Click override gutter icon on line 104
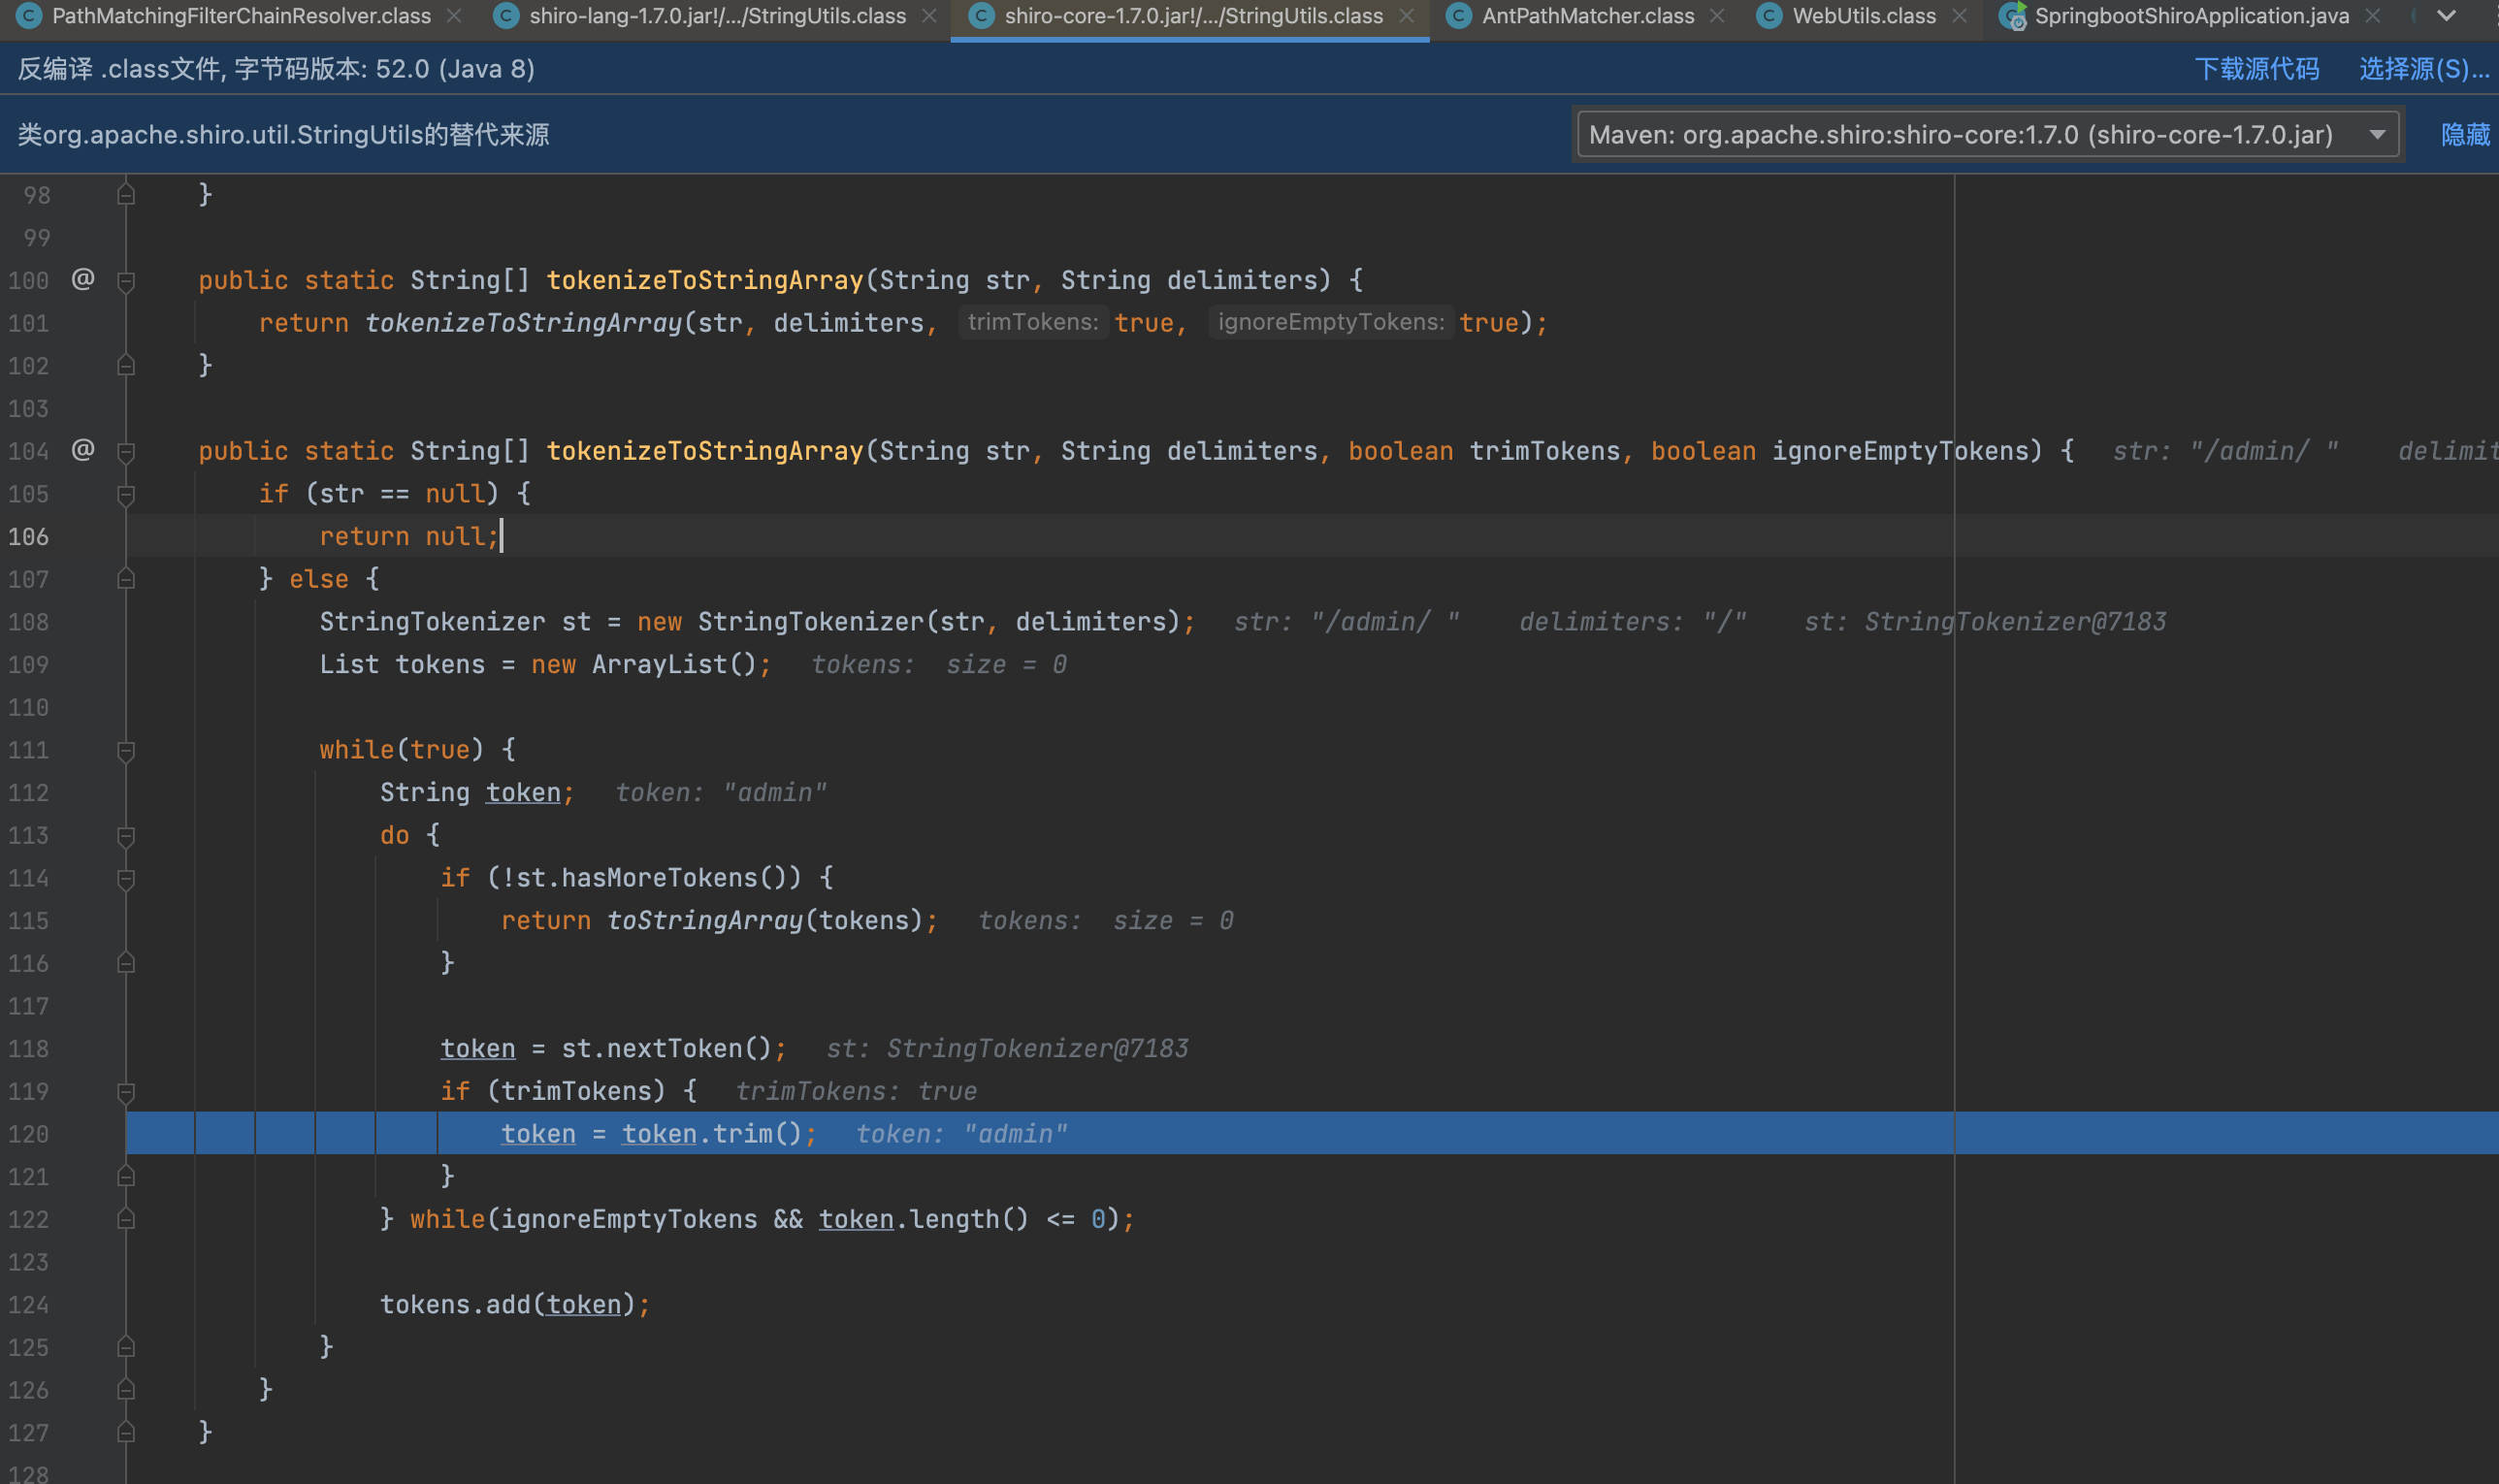 click(83, 450)
